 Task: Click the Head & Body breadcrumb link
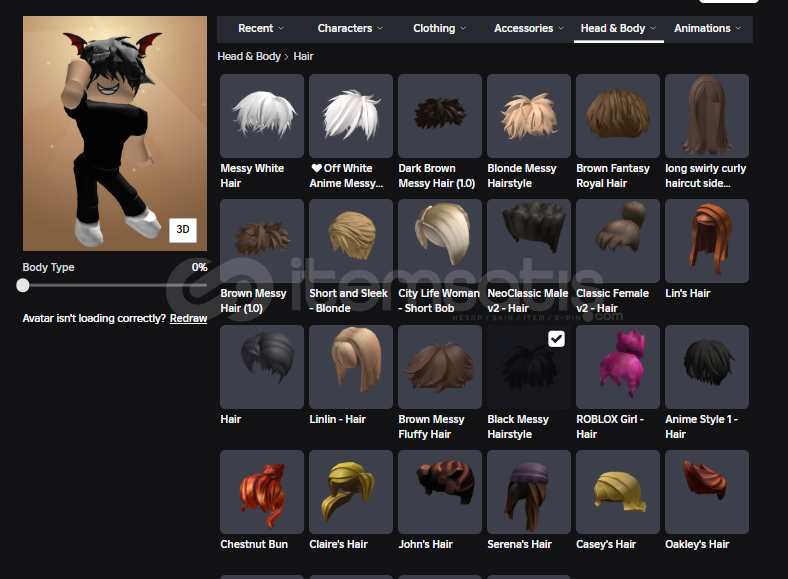(x=249, y=56)
